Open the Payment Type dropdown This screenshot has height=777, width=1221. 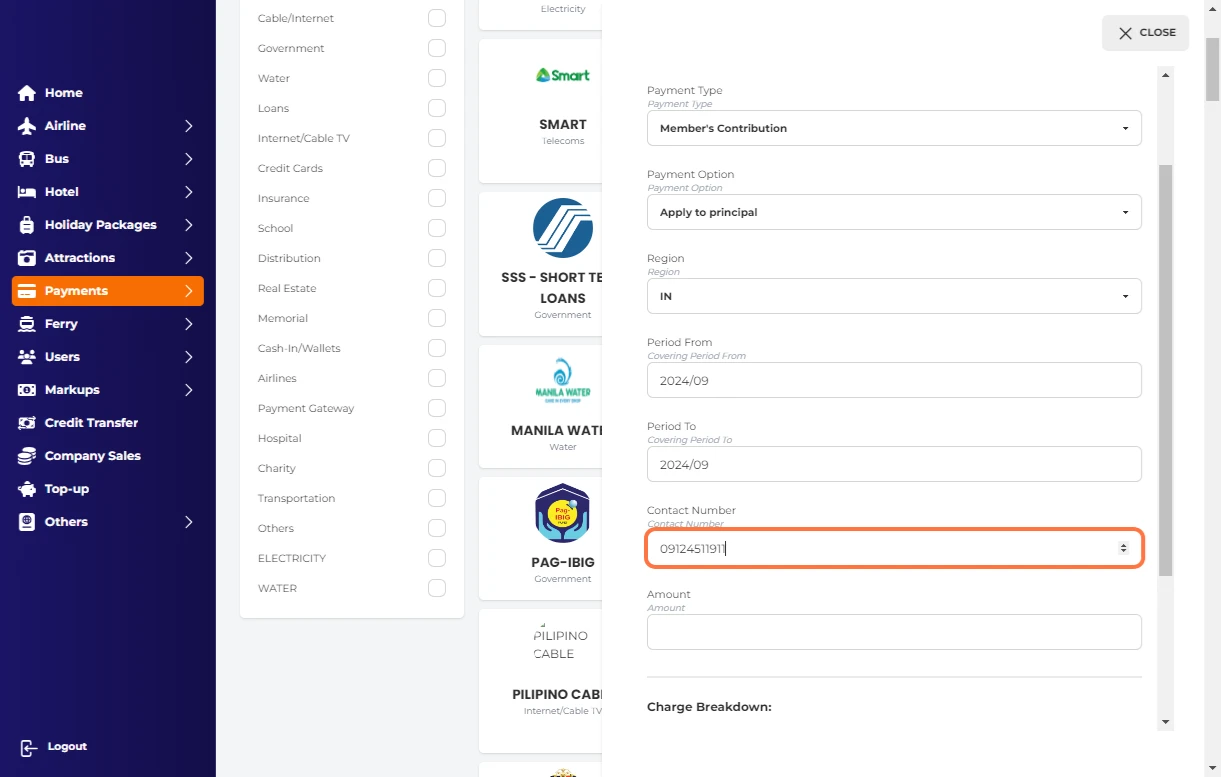click(893, 128)
